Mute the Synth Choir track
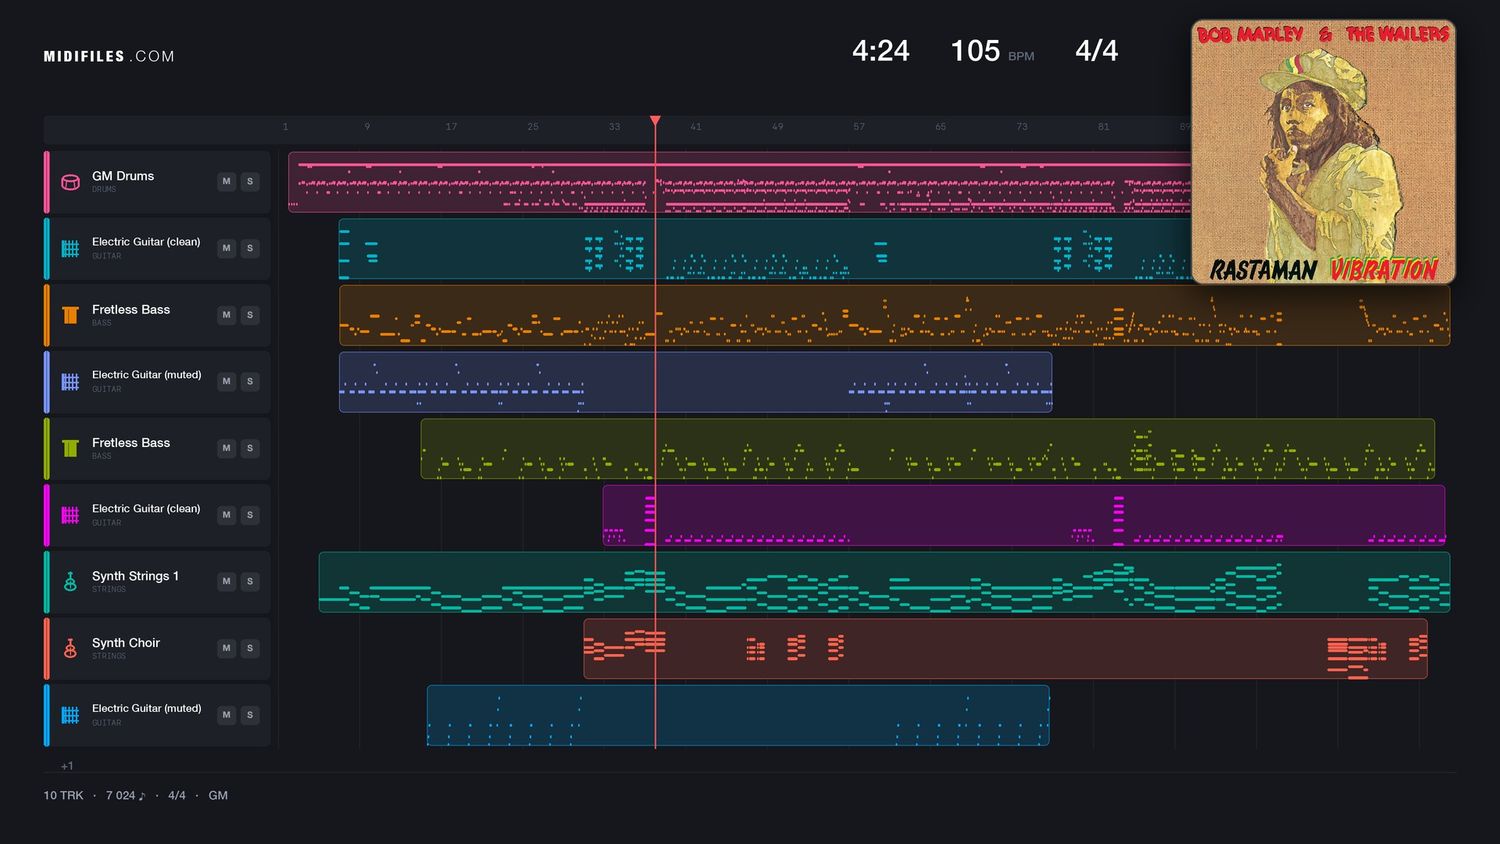The height and width of the screenshot is (844, 1500). (x=227, y=648)
